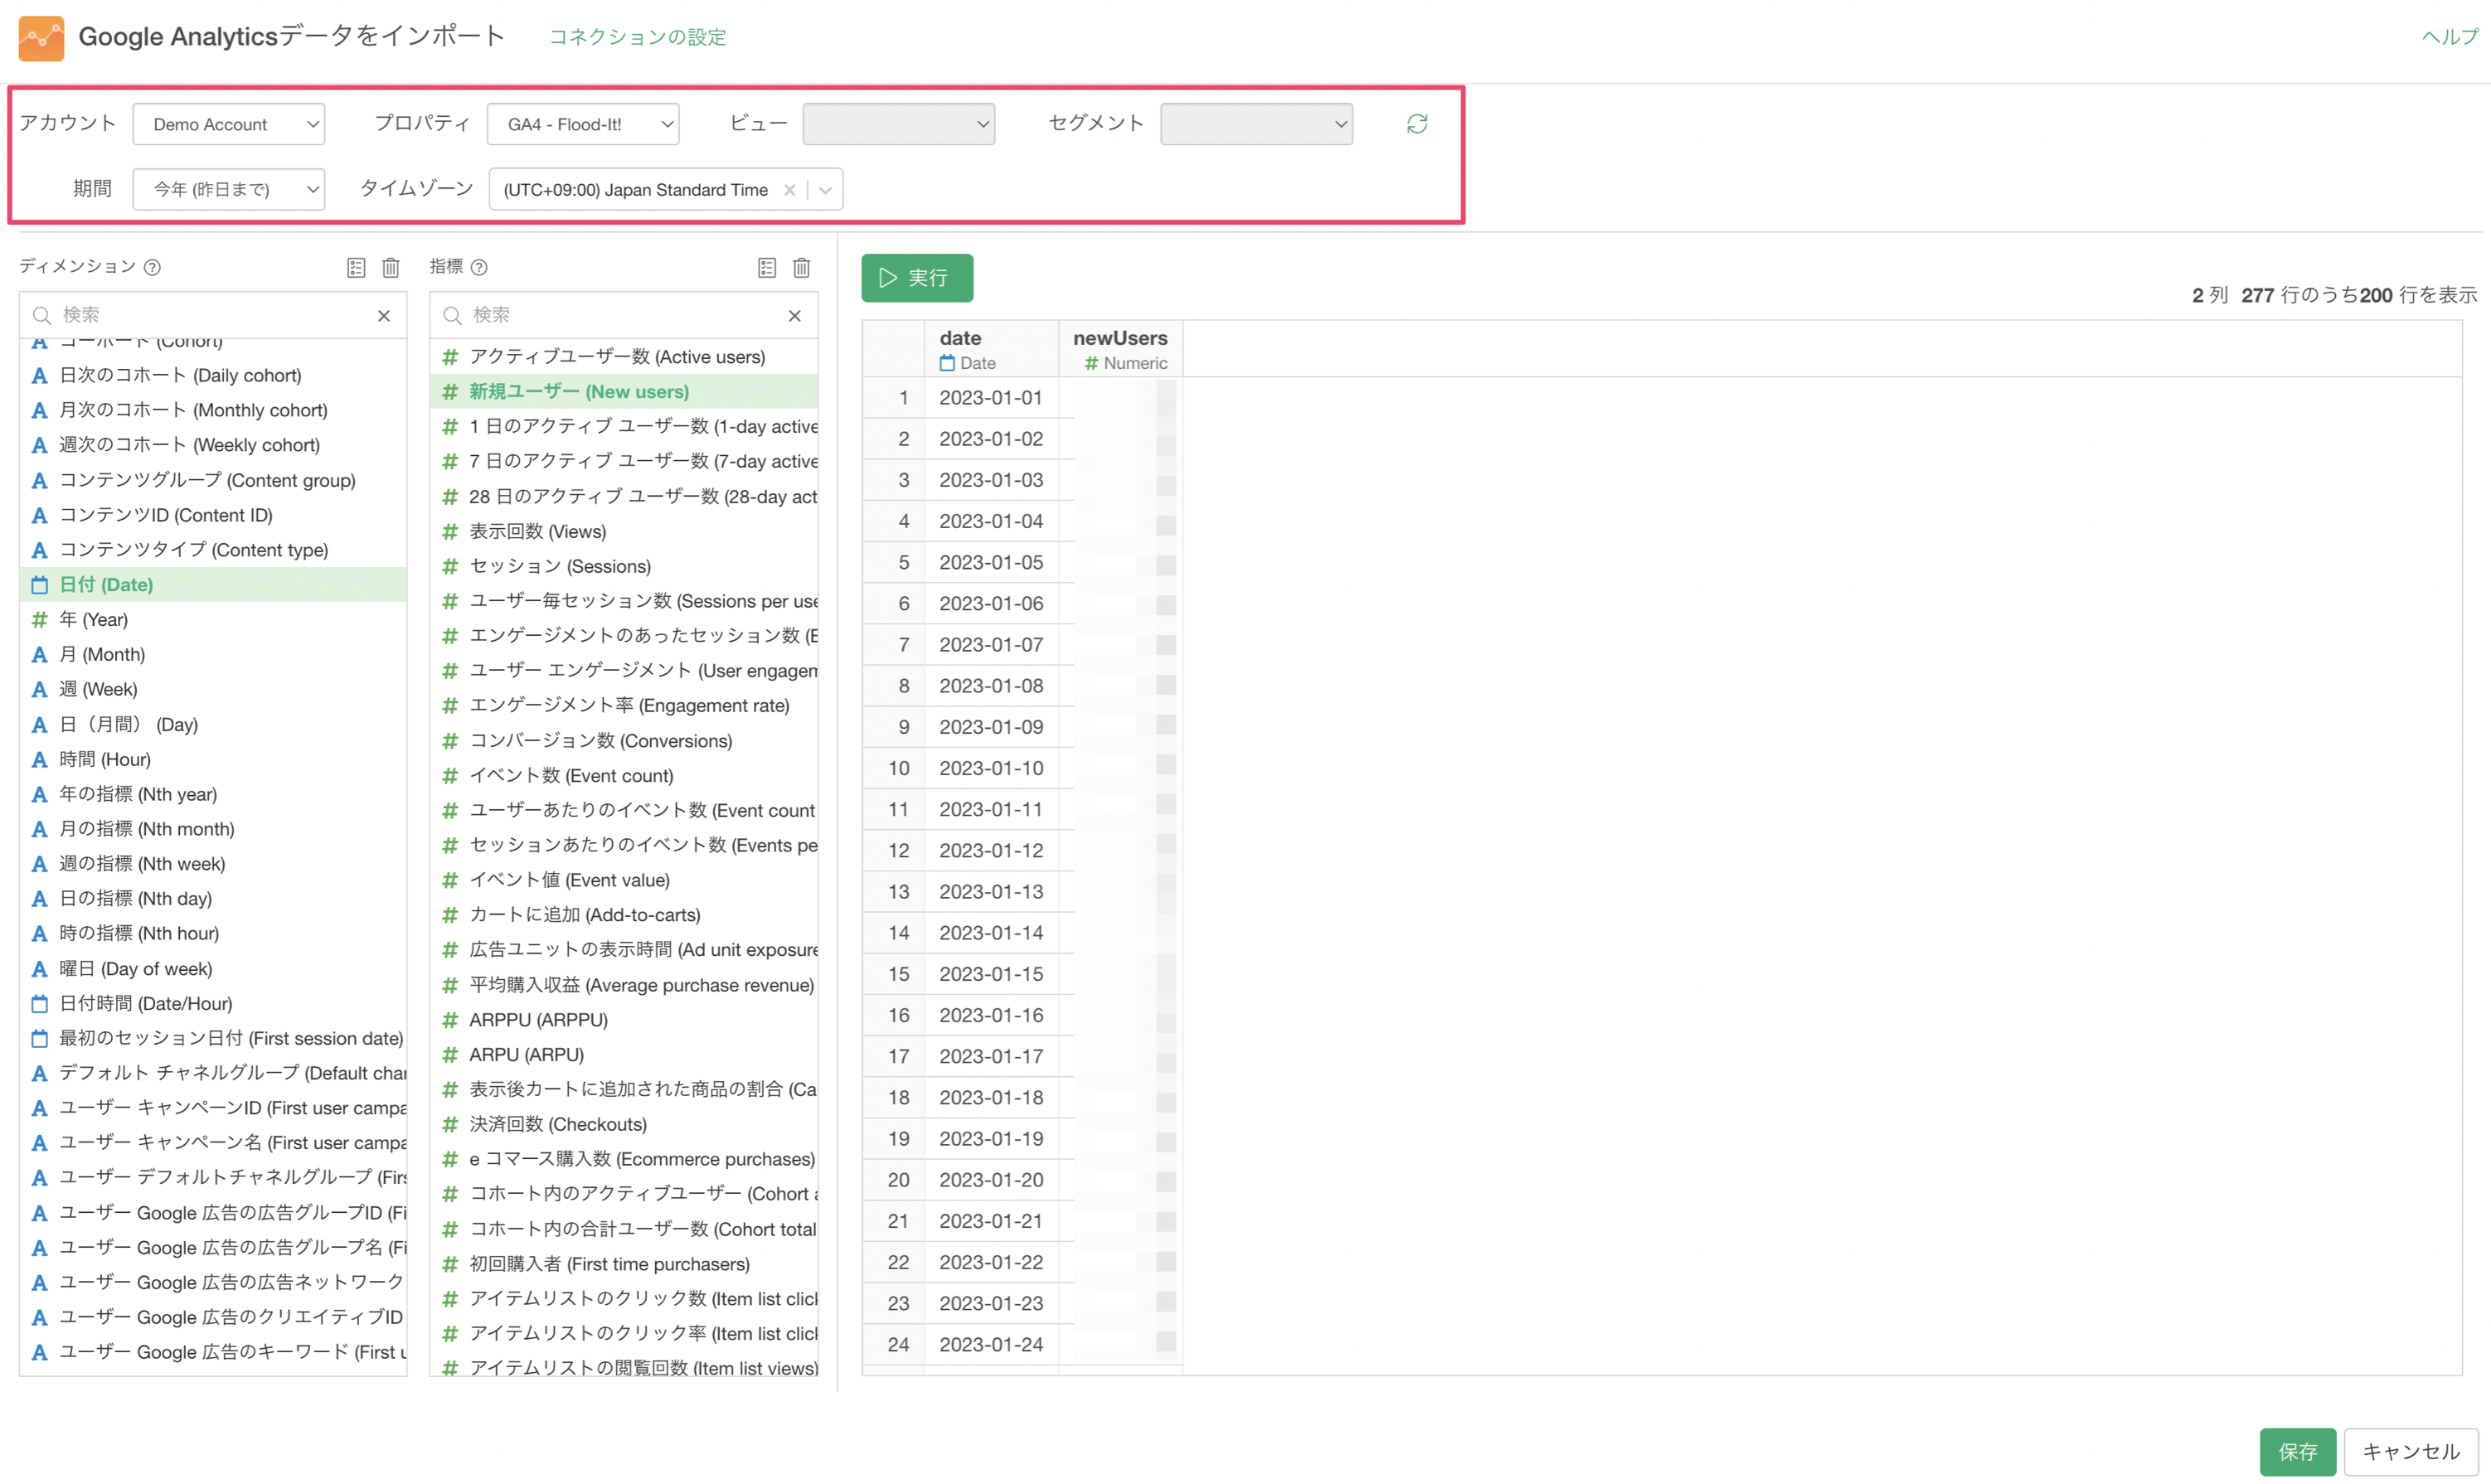Show help for ディメンション question icon
2491x1484 pixels.
(x=152, y=267)
